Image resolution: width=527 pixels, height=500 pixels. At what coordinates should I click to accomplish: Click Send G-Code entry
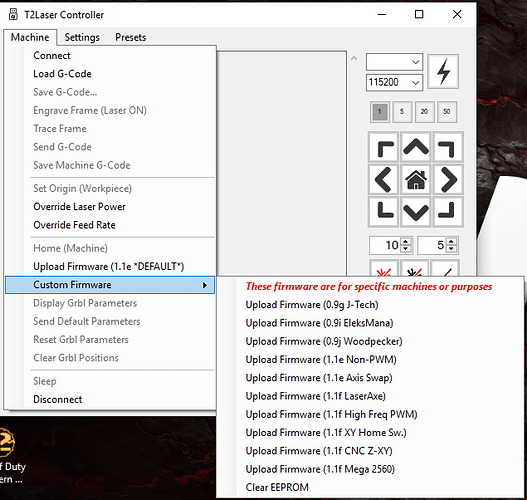click(x=110, y=147)
